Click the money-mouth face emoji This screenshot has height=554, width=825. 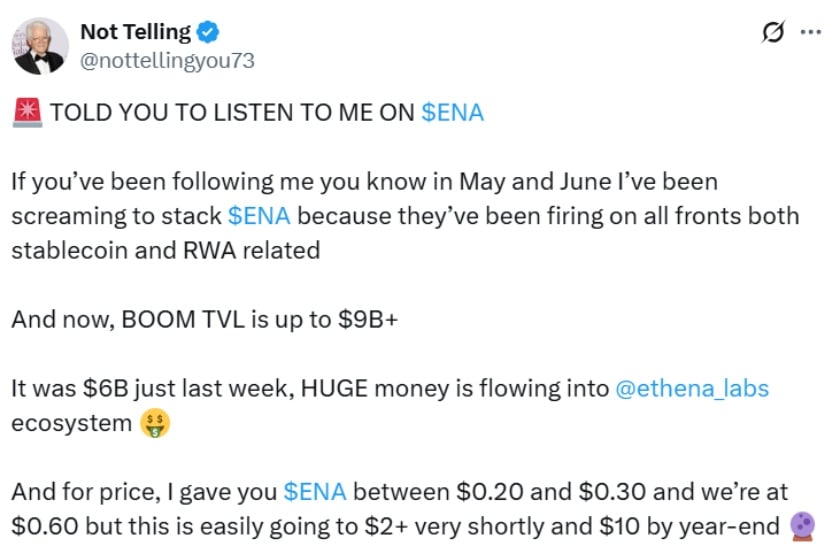click(x=155, y=423)
